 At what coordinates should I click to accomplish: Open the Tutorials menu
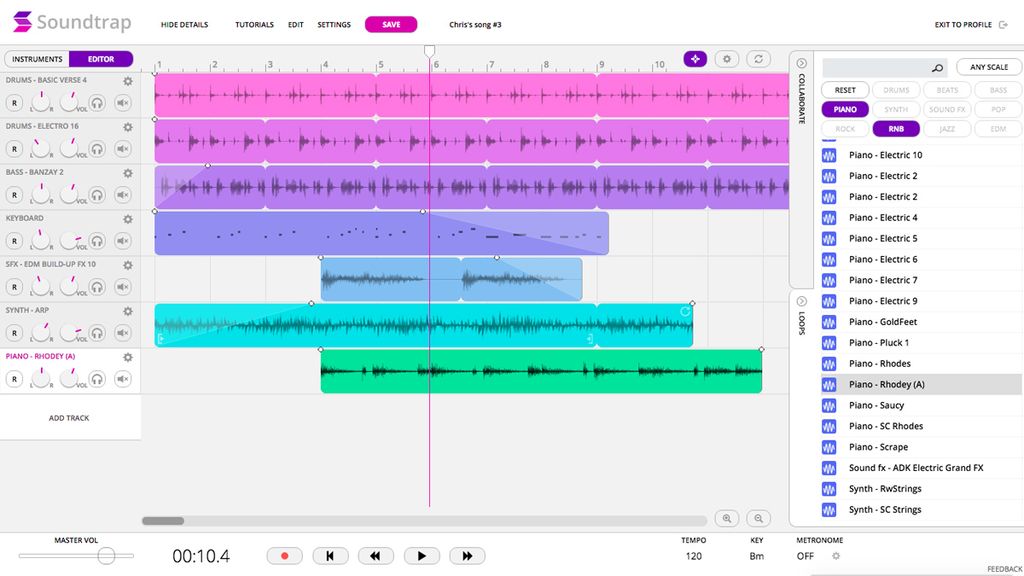pyautogui.click(x=254, y=24)
